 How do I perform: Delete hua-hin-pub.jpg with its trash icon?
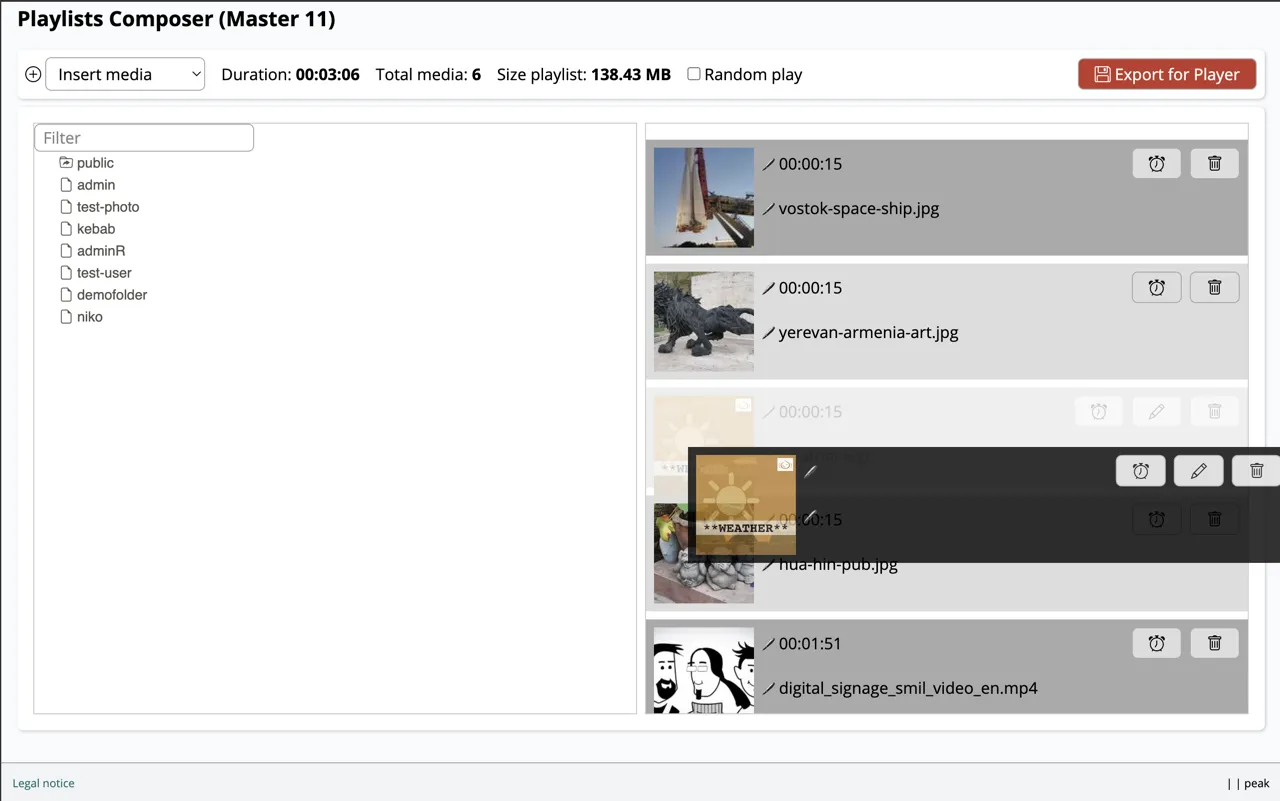click(1215, 520)
